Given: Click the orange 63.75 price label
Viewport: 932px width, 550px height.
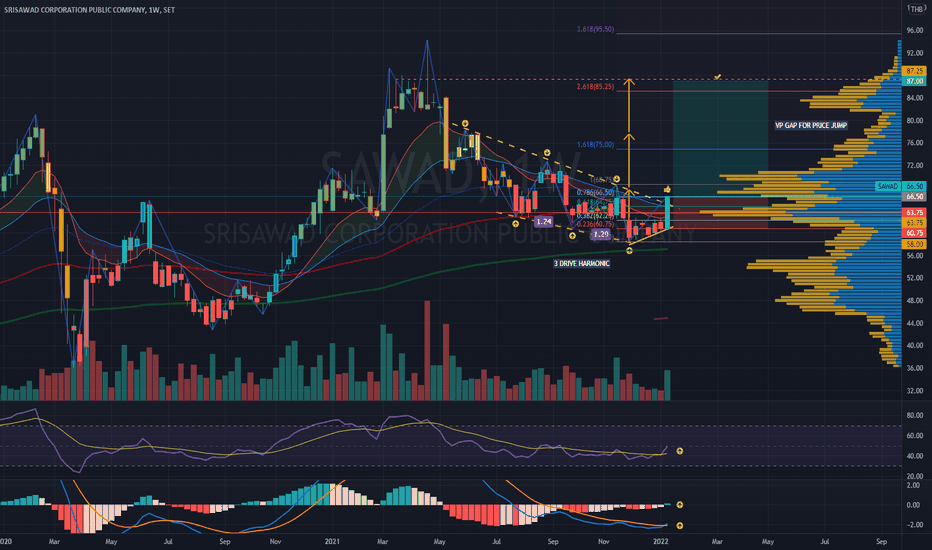Looking at the screenshot, I should (914, 222).
